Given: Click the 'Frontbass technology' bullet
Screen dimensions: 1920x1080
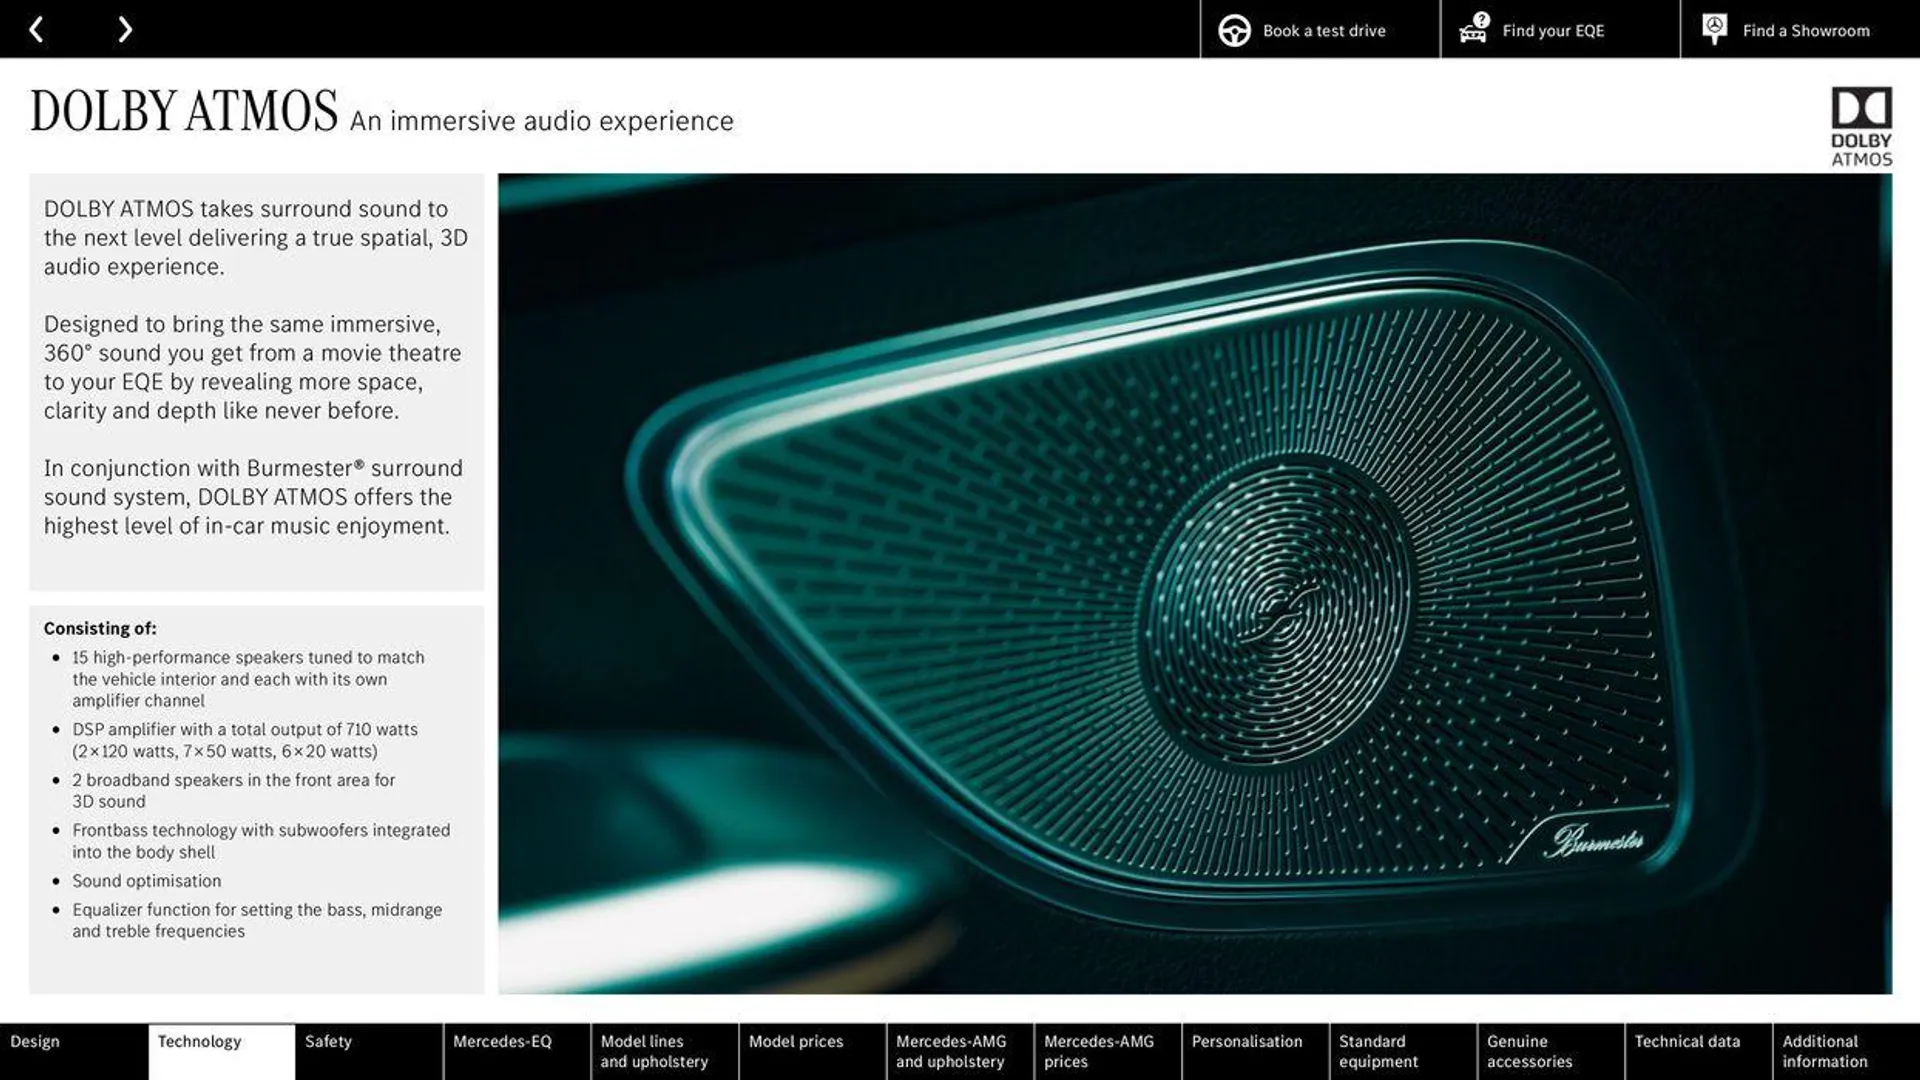Looking at the screenshot, I should [261, 841].
